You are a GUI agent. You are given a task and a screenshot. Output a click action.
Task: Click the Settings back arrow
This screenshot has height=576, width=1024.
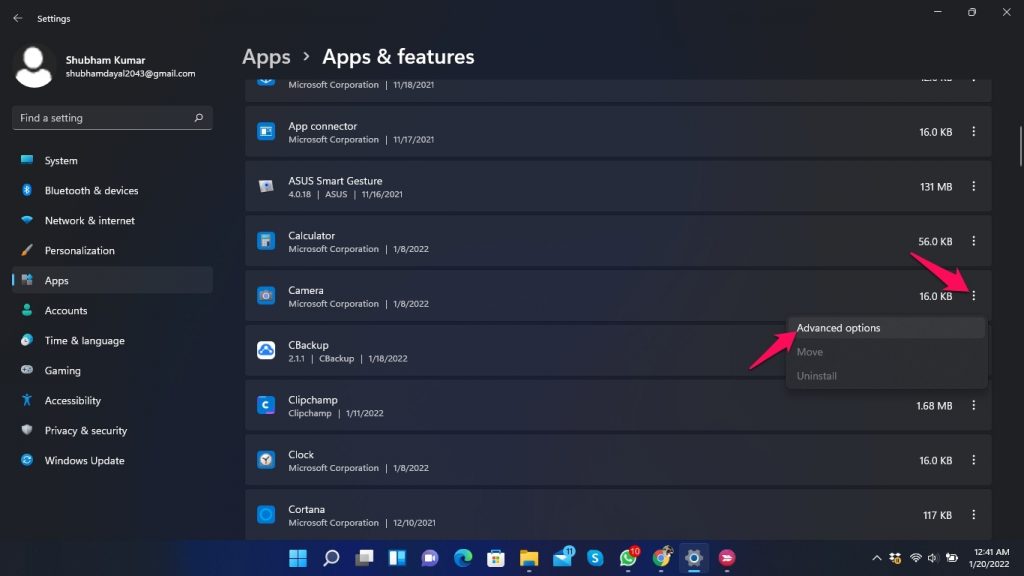click(17, 18)
